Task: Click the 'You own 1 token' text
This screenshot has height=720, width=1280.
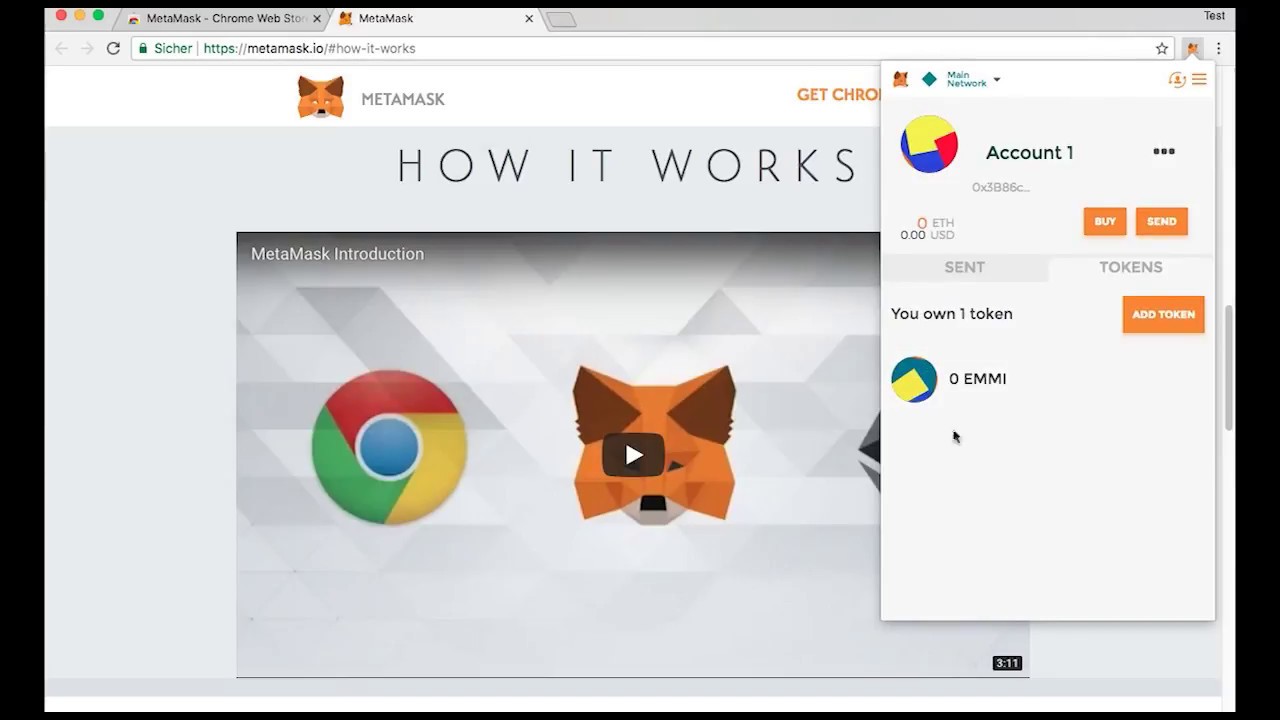Action: (x=951, y=314)
